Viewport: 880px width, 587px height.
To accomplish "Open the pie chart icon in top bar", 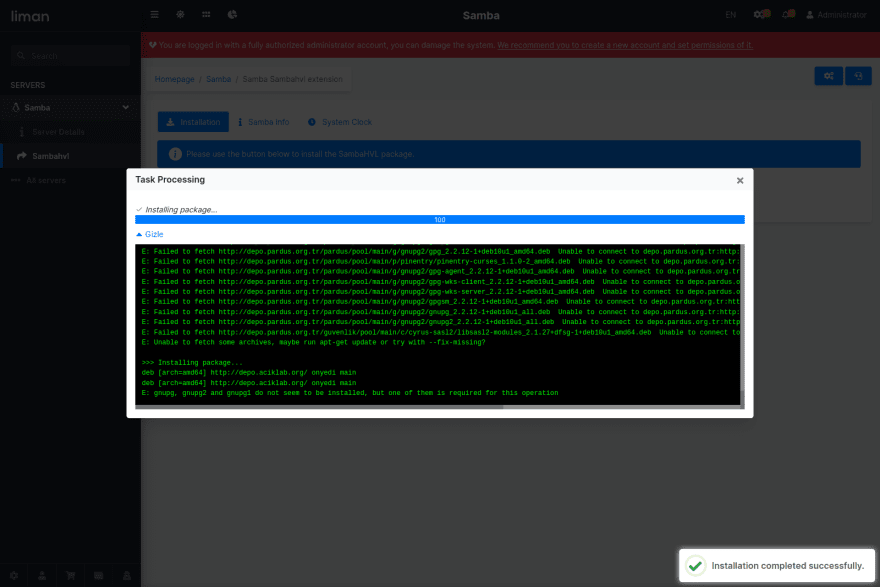I will [232, 15].
